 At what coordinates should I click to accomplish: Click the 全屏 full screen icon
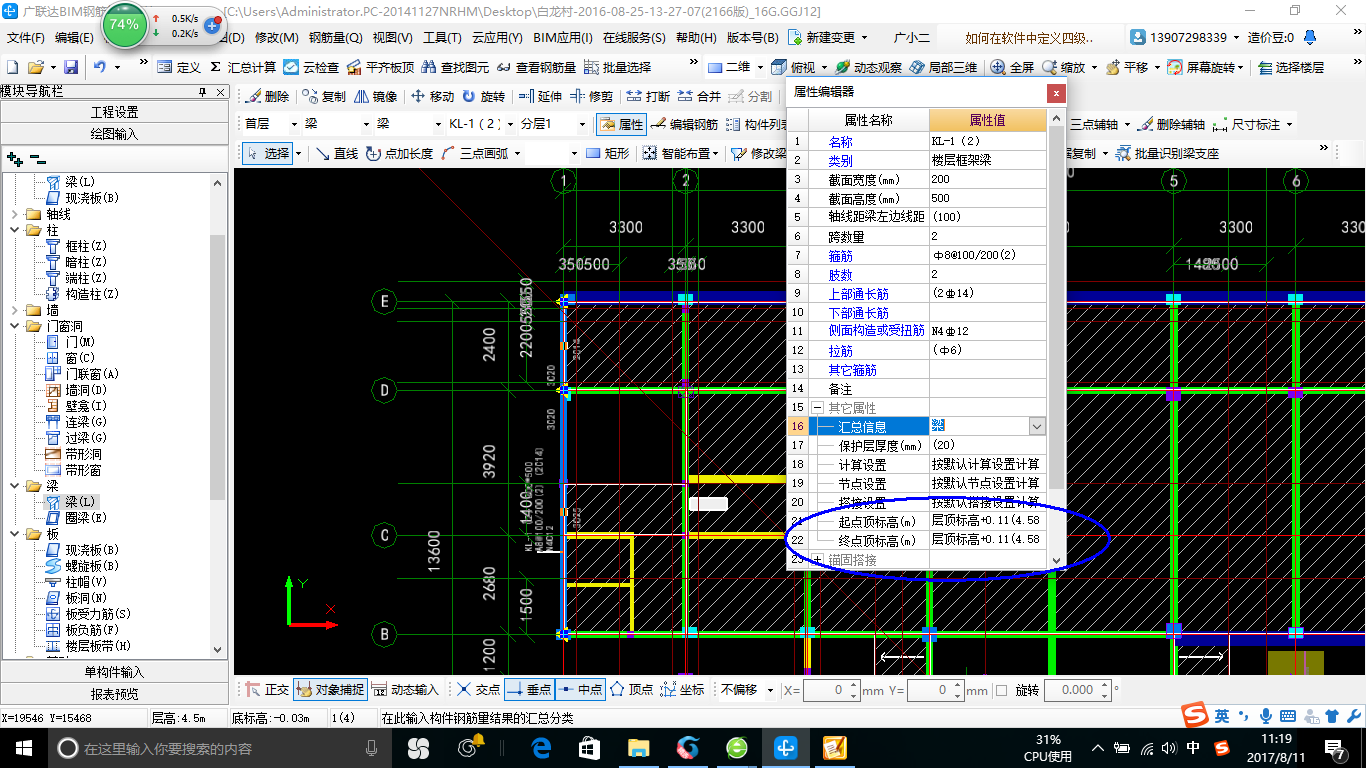[x=1012, y=67]
